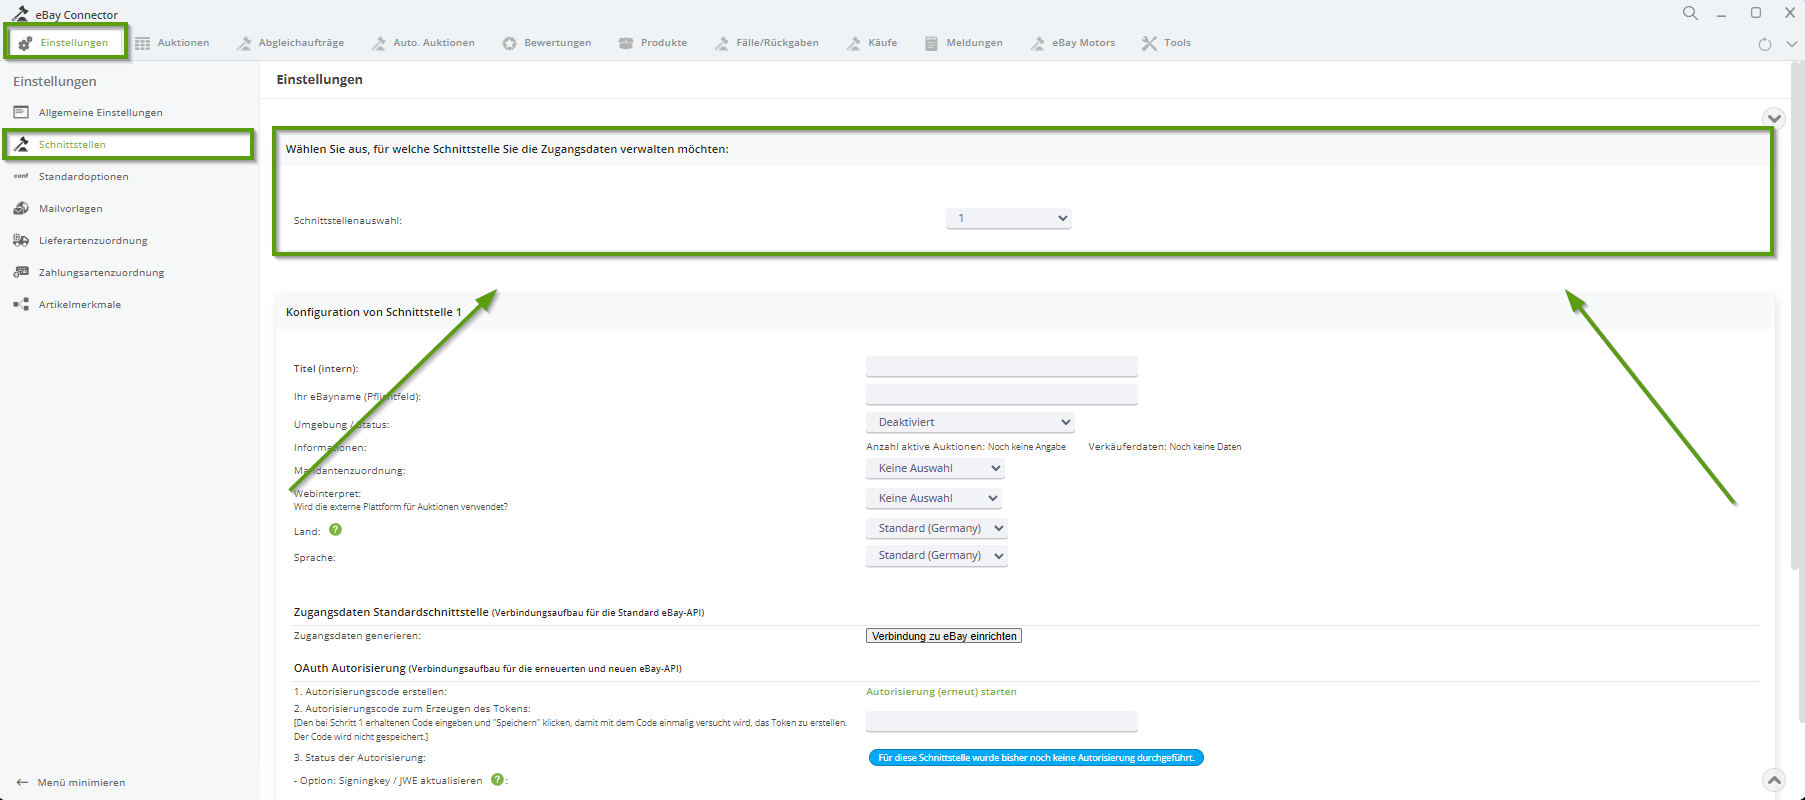This screenshot has width=1805, height=800.
Task: Open the Umgebung / Status dropdown
Action: pos(970,422)
